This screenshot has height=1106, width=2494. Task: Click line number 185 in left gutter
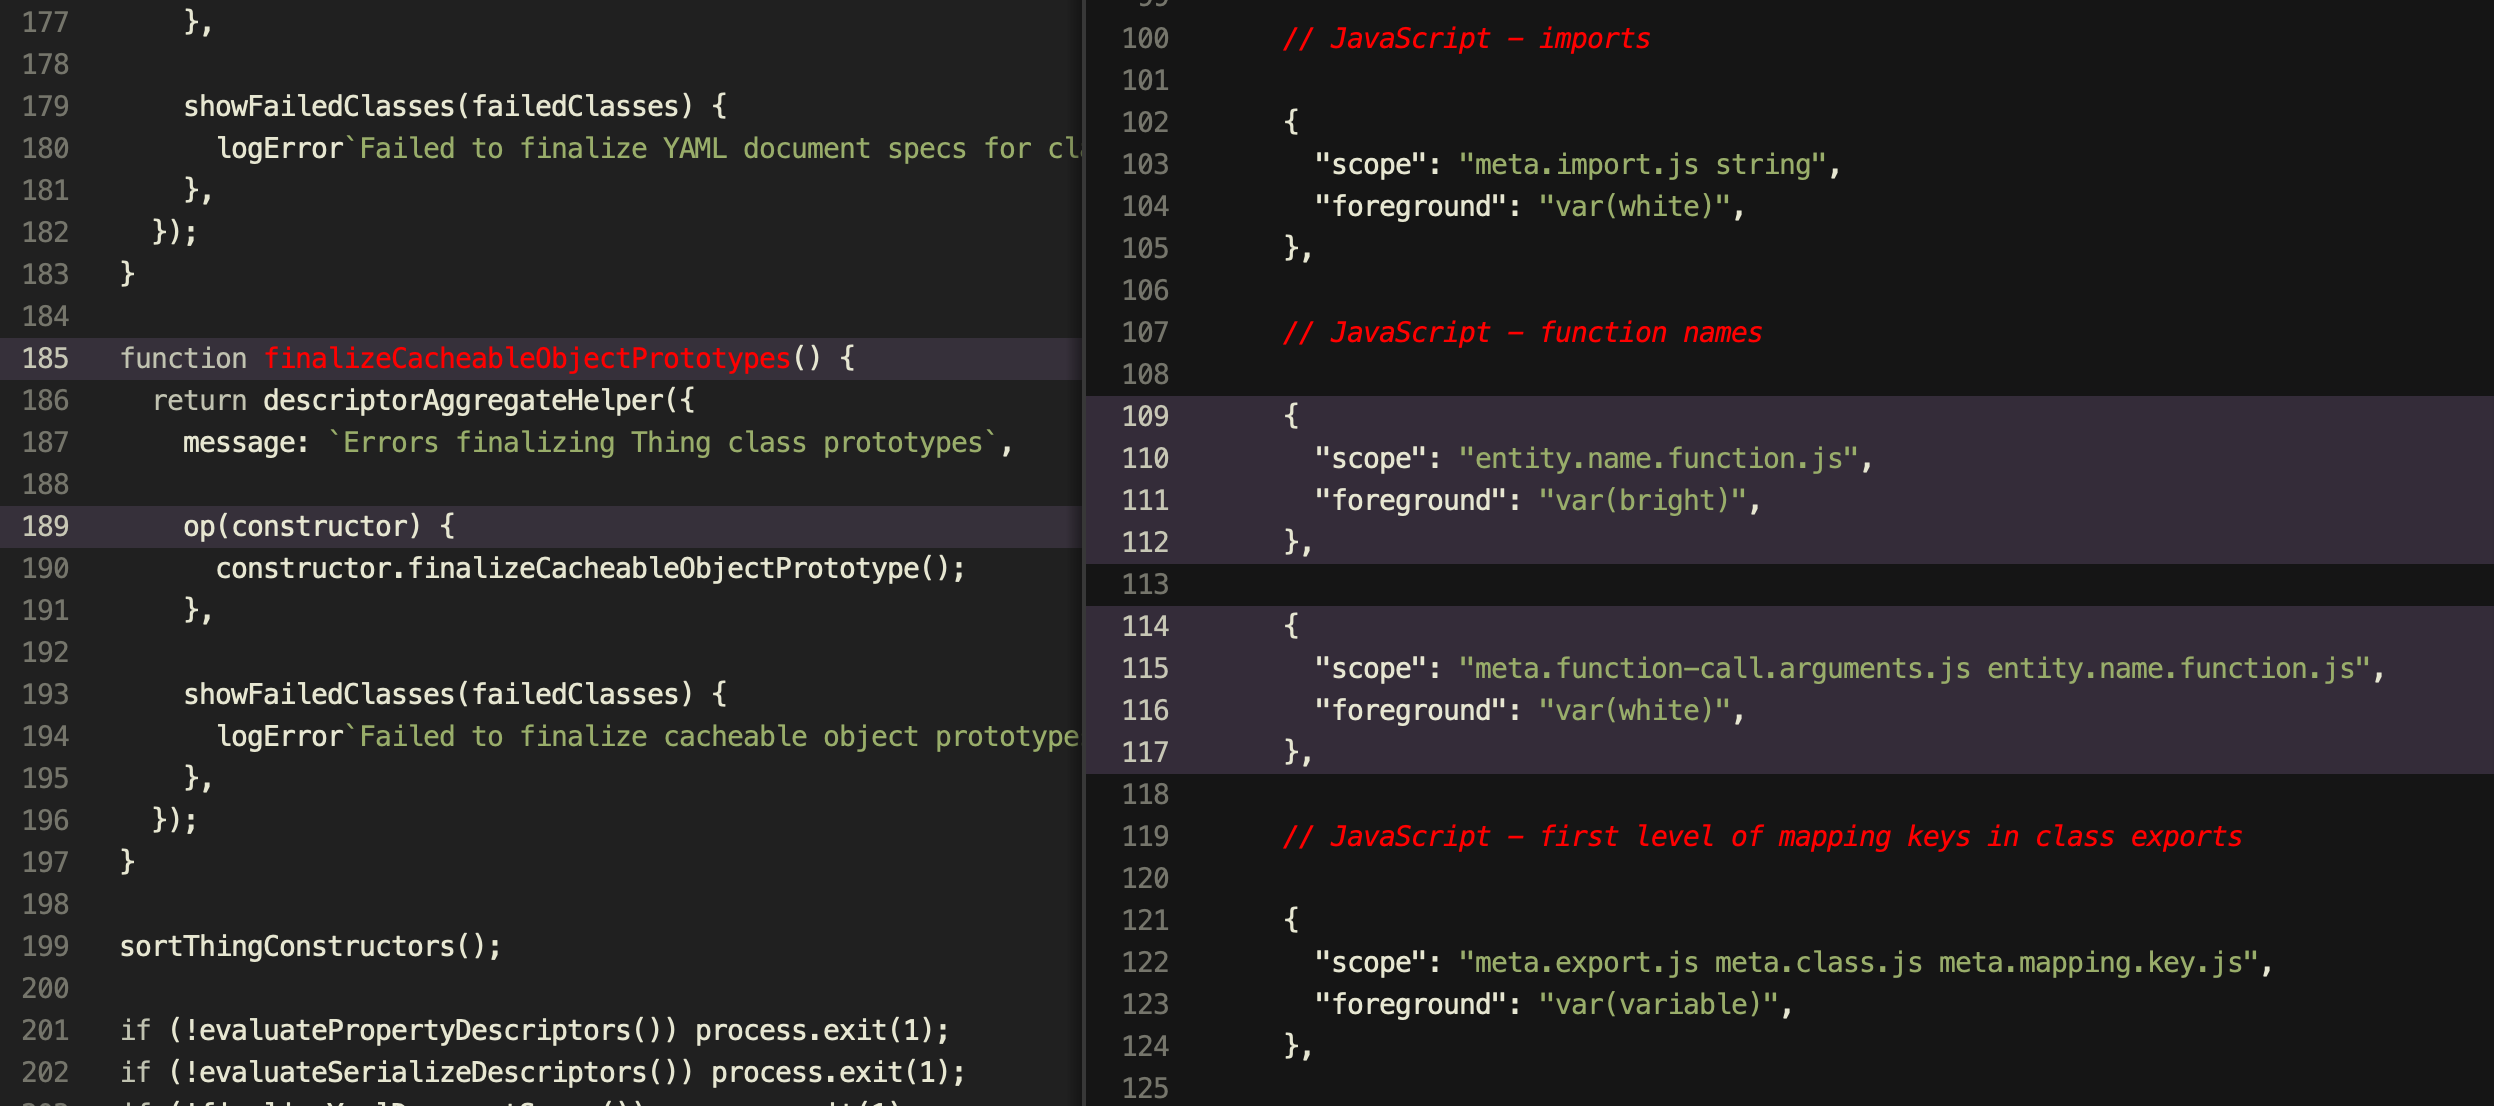coord(45,358)
